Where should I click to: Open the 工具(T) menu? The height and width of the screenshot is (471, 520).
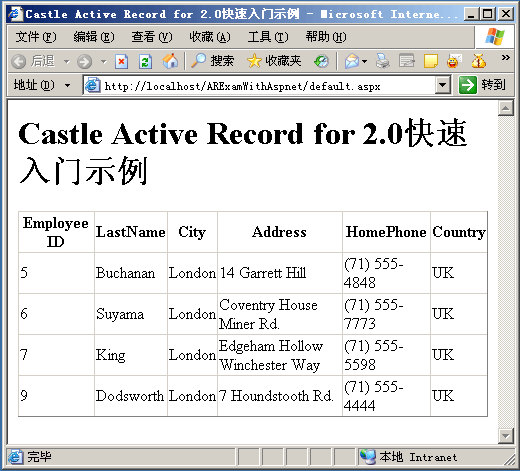[x=268, y=37]
